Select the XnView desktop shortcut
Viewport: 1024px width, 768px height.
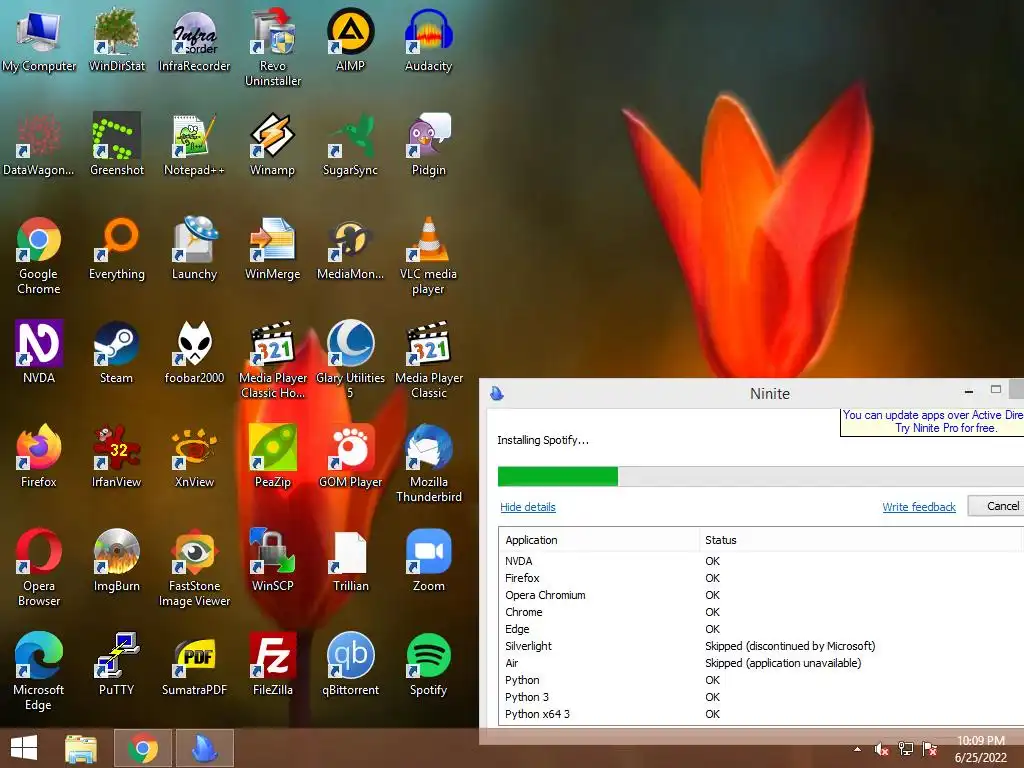tap(194, 456)
